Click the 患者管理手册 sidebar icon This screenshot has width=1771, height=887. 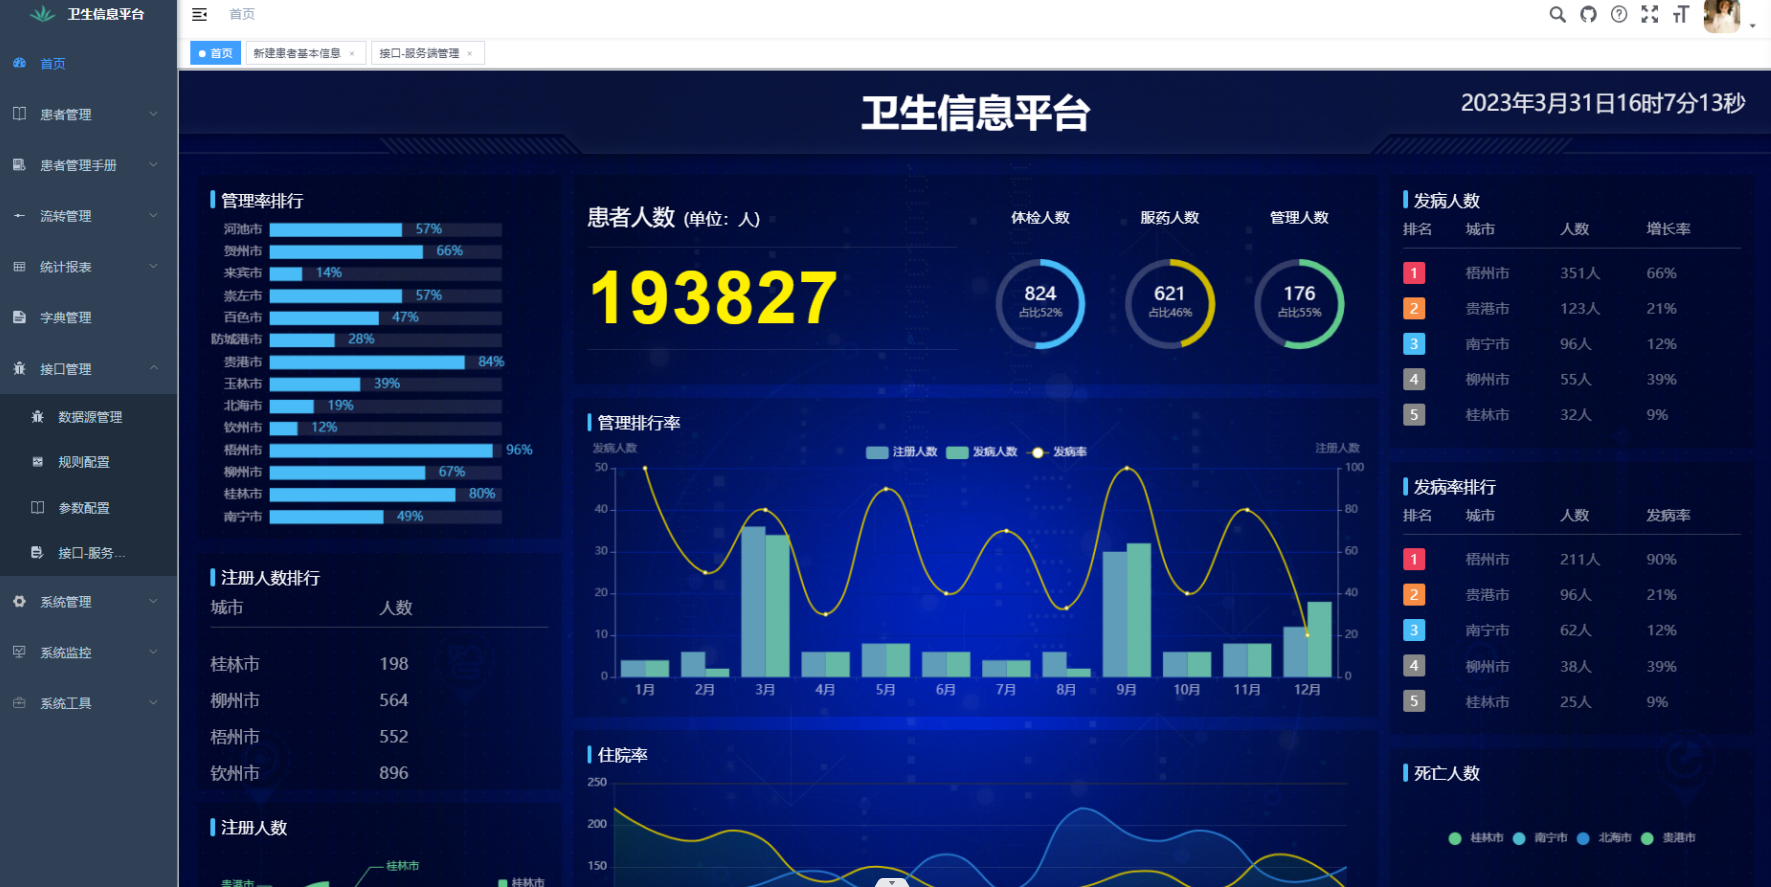point(19,165)
